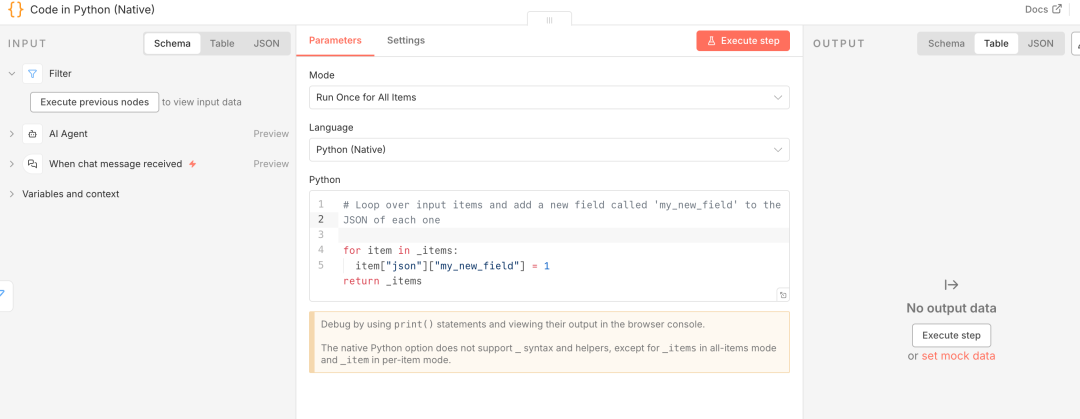
Task: Click the set mock data link
Action: 958,356
